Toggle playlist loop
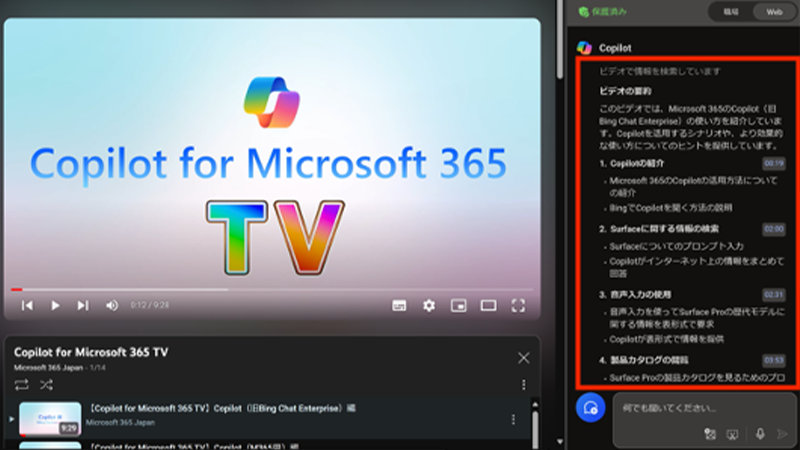 [22, 384]
